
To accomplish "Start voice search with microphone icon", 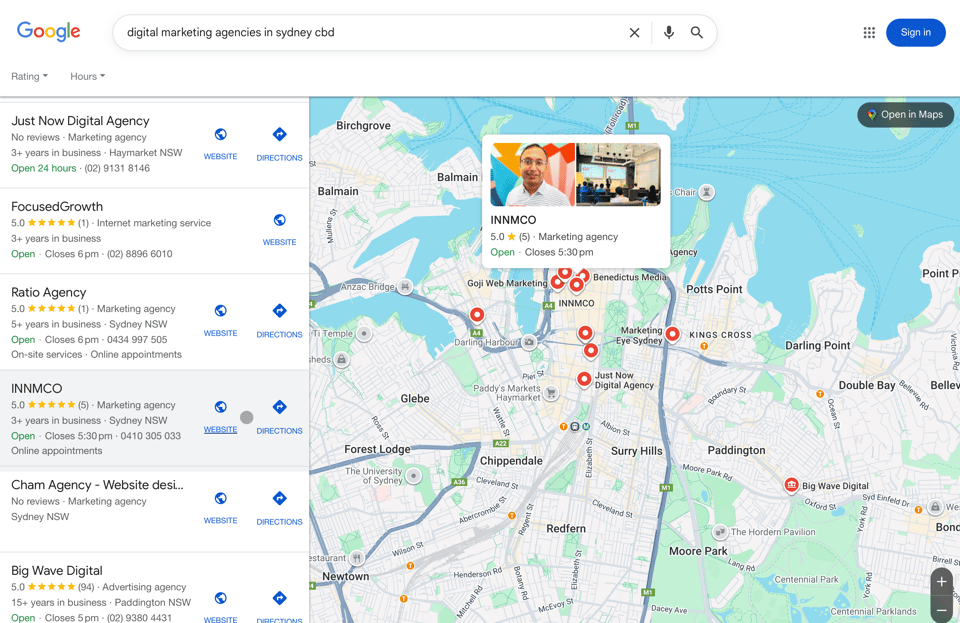I will pyautogui.click(x=669, y=32).
